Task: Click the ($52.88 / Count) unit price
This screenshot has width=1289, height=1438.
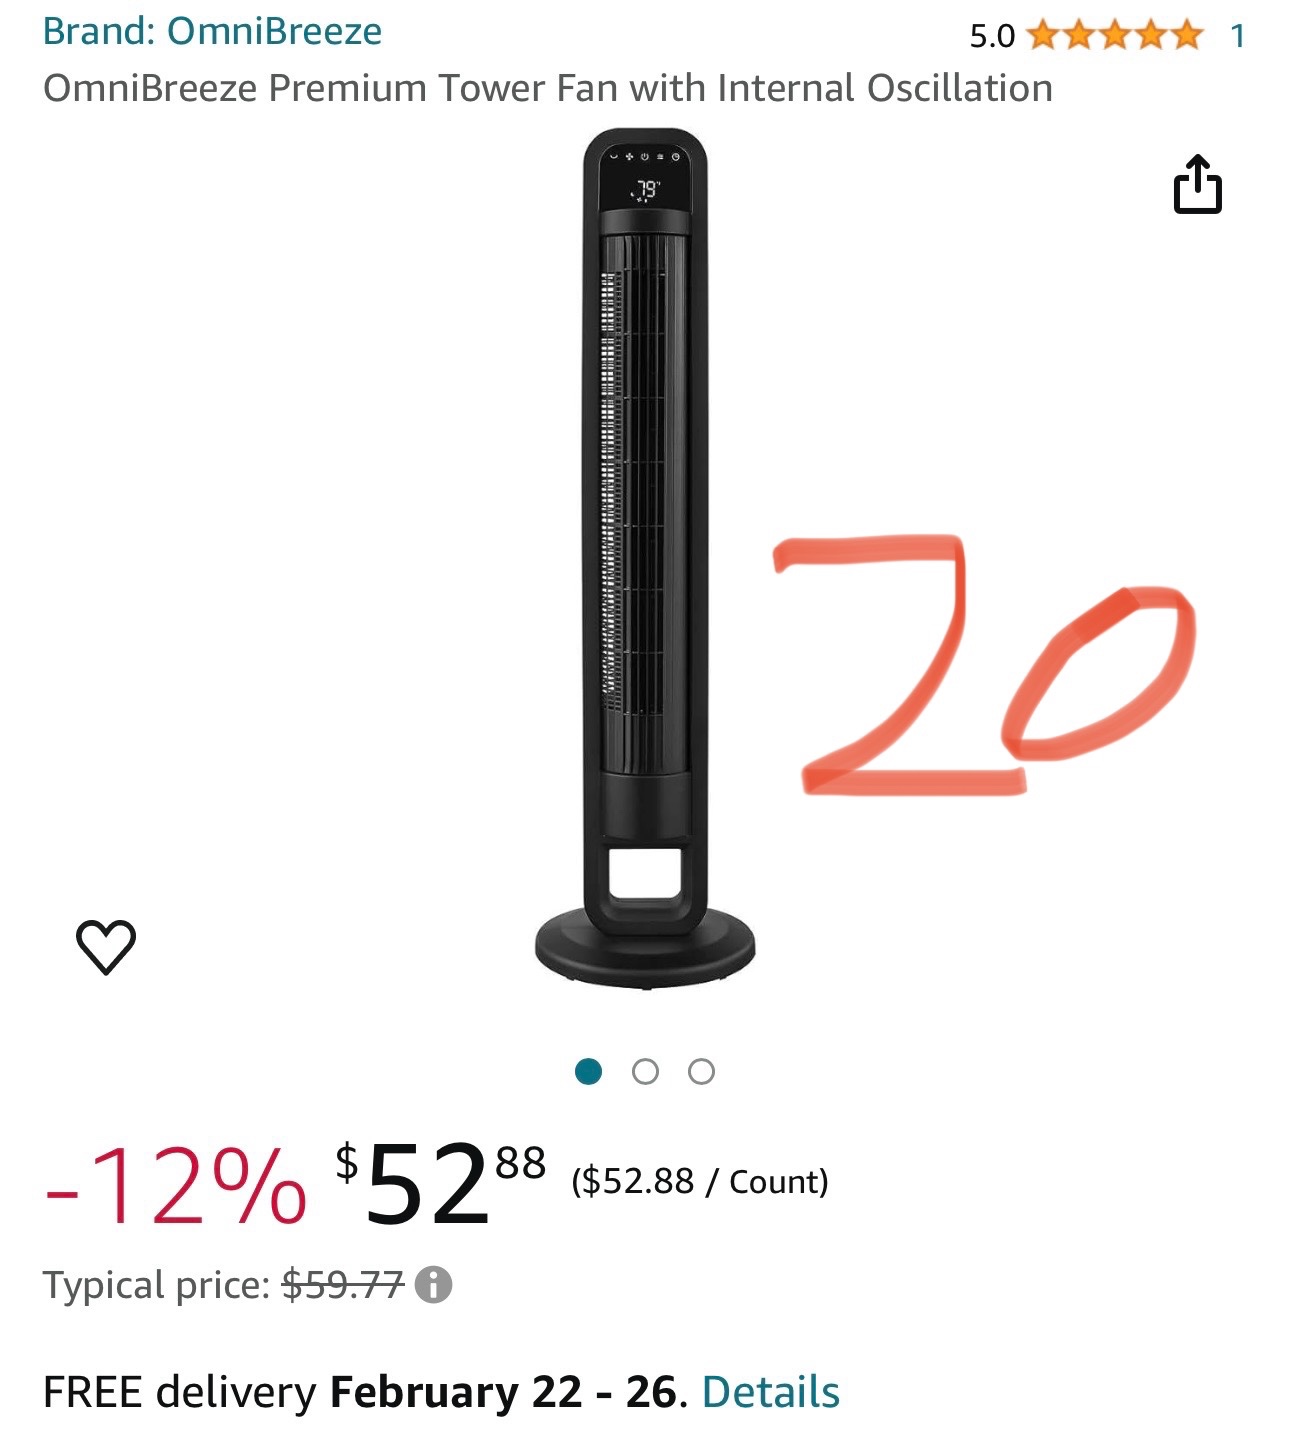Action: (699, 1181)
